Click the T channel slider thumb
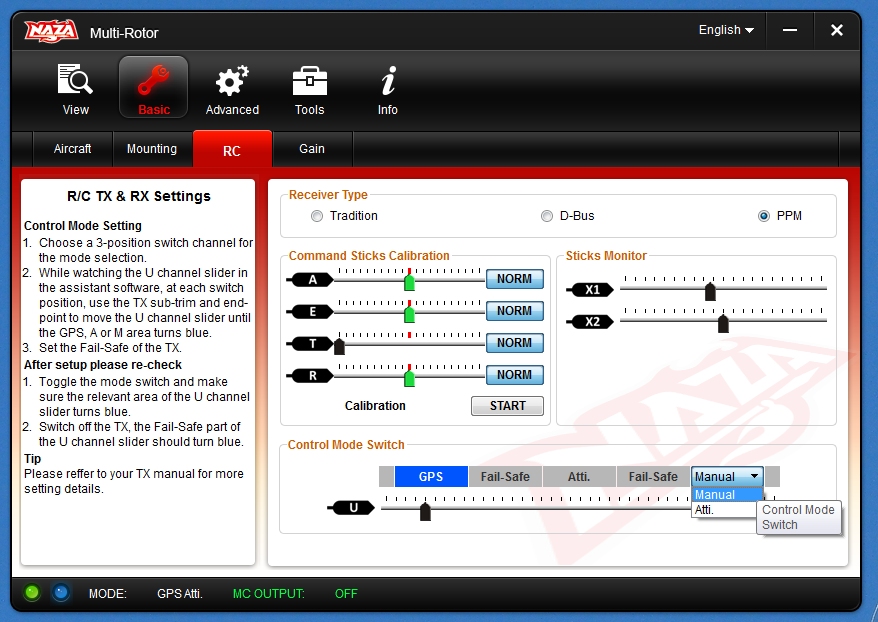Image resolution: width=878 pixels, height=622 pixels. (x=339, y=346)
